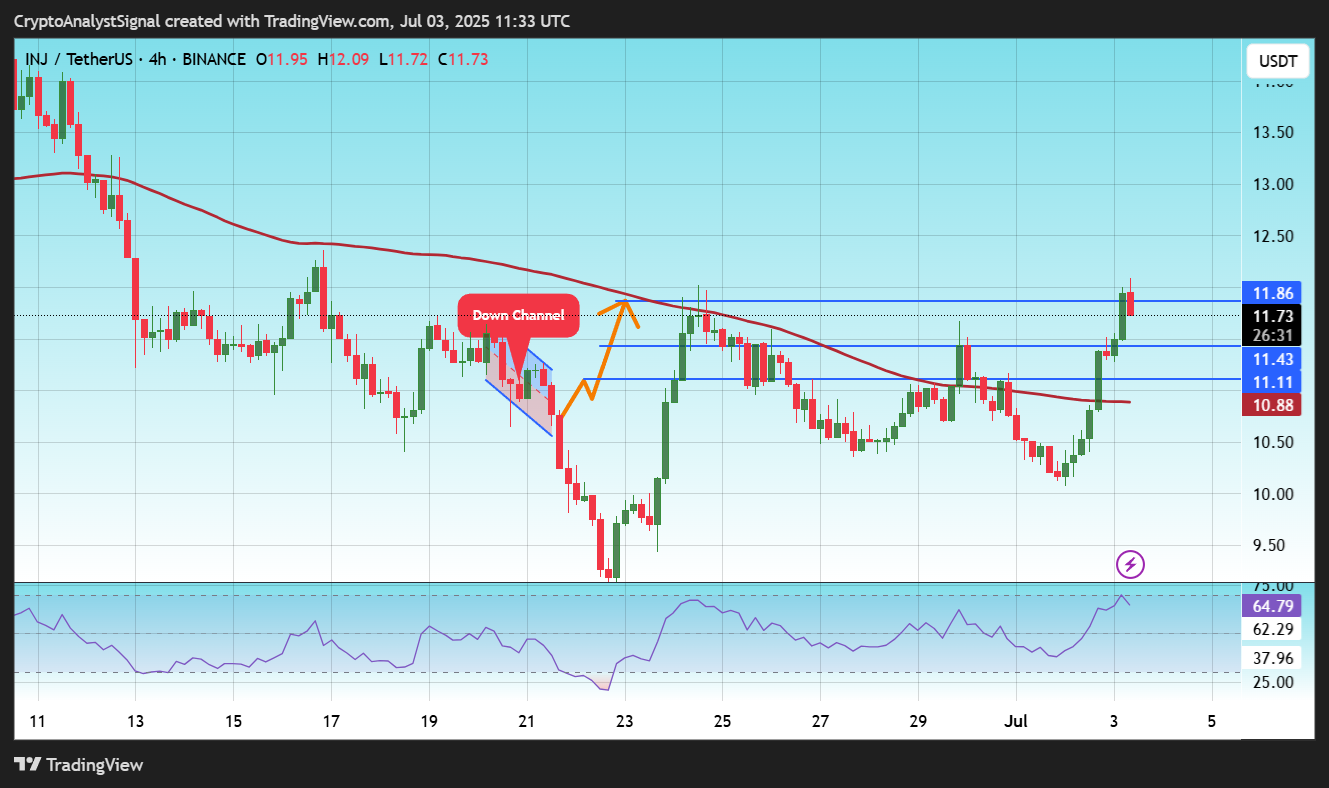Click the 12.50 price axis label

pos(1274,236)
